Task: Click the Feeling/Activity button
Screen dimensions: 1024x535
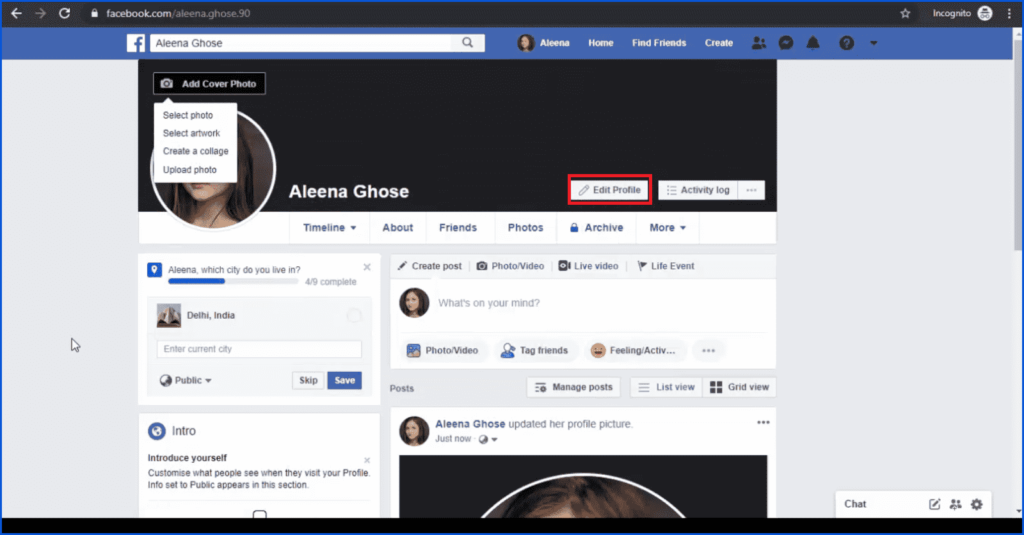Action: [633, 351]
